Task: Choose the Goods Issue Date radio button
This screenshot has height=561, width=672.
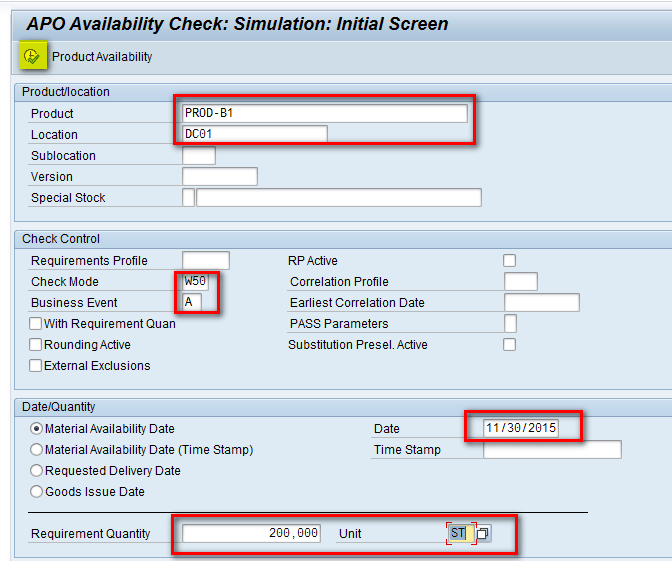Action: pos(37,491)
